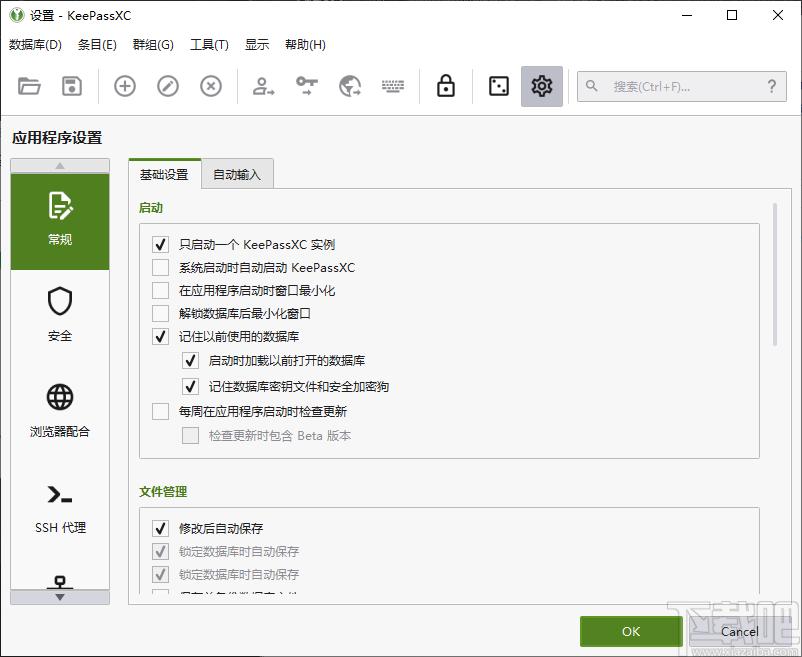Click the 启动 section heading
This screenshot has width=802, height=657.
151,208
